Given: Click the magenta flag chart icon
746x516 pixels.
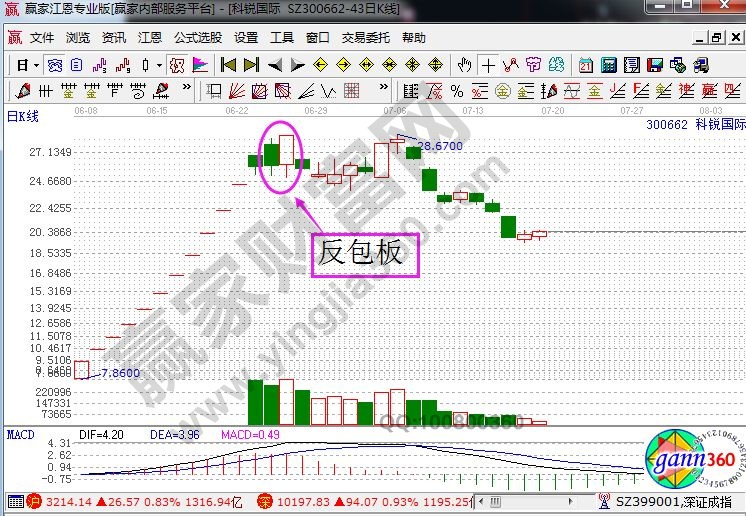Looking at the screenshot, I should 200,65.
